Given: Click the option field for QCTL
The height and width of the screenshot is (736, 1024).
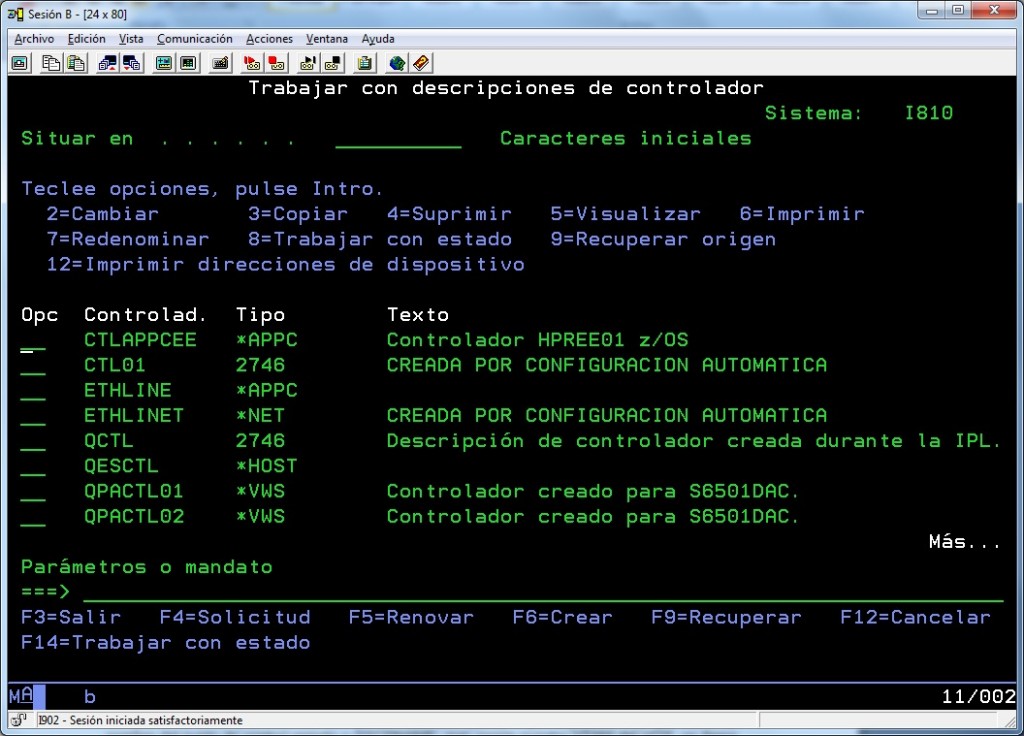Looking at the screenshot, I should point(33,441).
